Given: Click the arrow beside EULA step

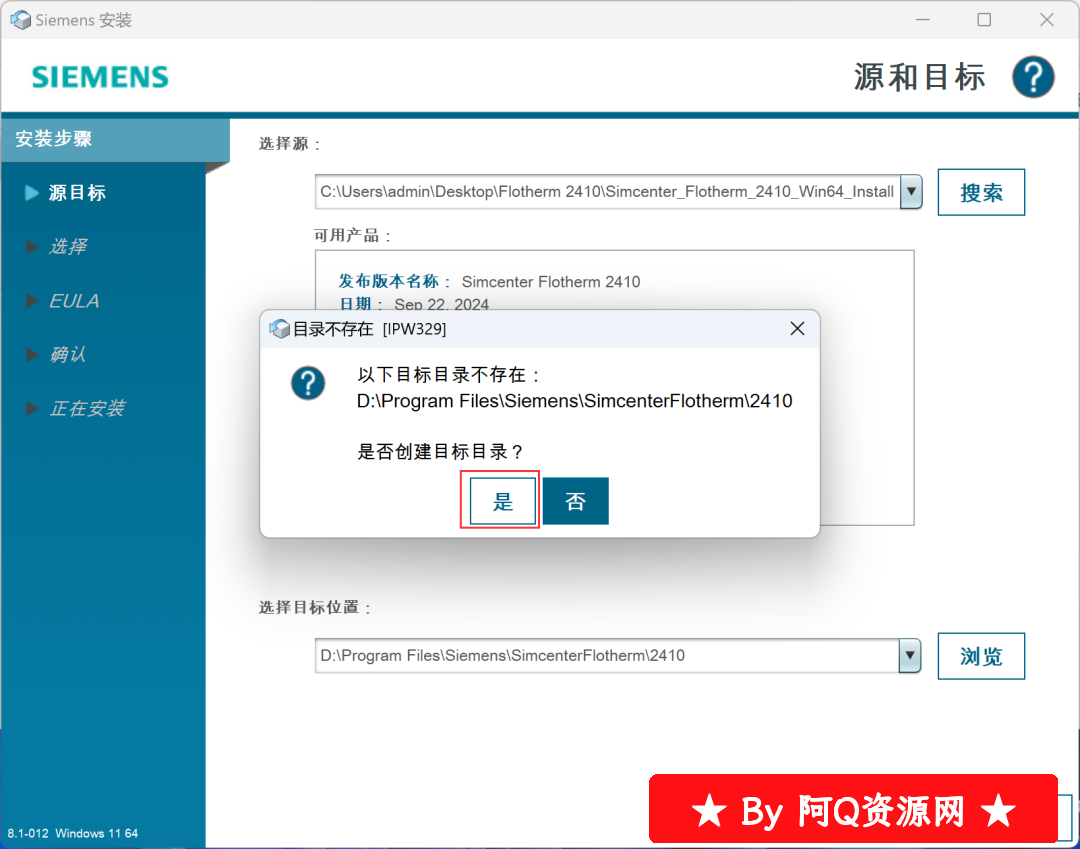Looking at the screenshot, I should click(32, 300).
